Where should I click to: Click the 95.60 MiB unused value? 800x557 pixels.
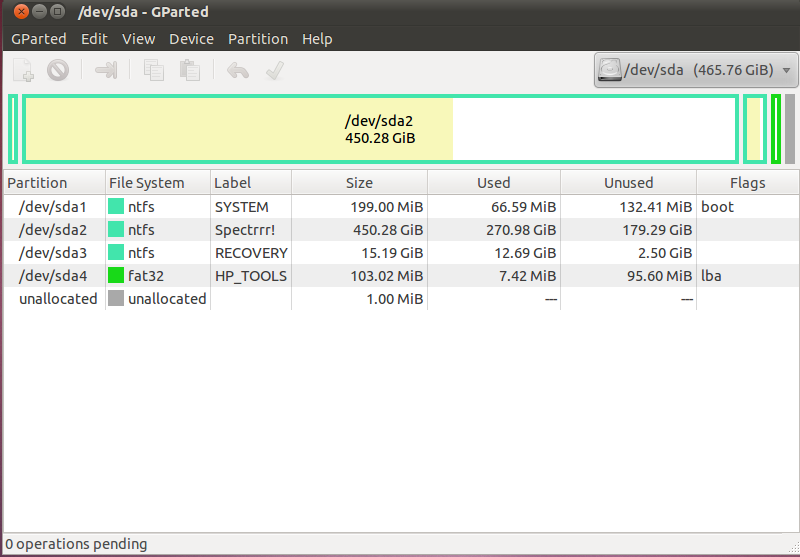[659, 276]
